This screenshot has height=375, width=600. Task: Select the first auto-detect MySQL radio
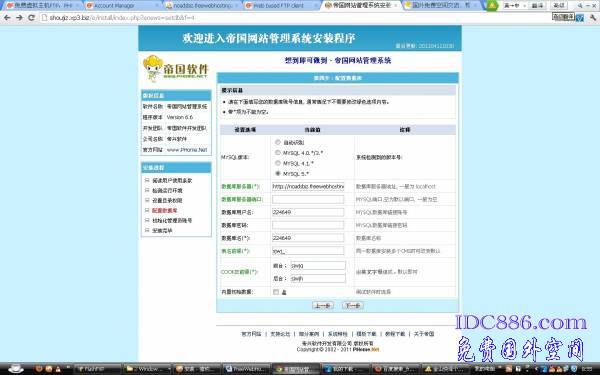(278, 142)
